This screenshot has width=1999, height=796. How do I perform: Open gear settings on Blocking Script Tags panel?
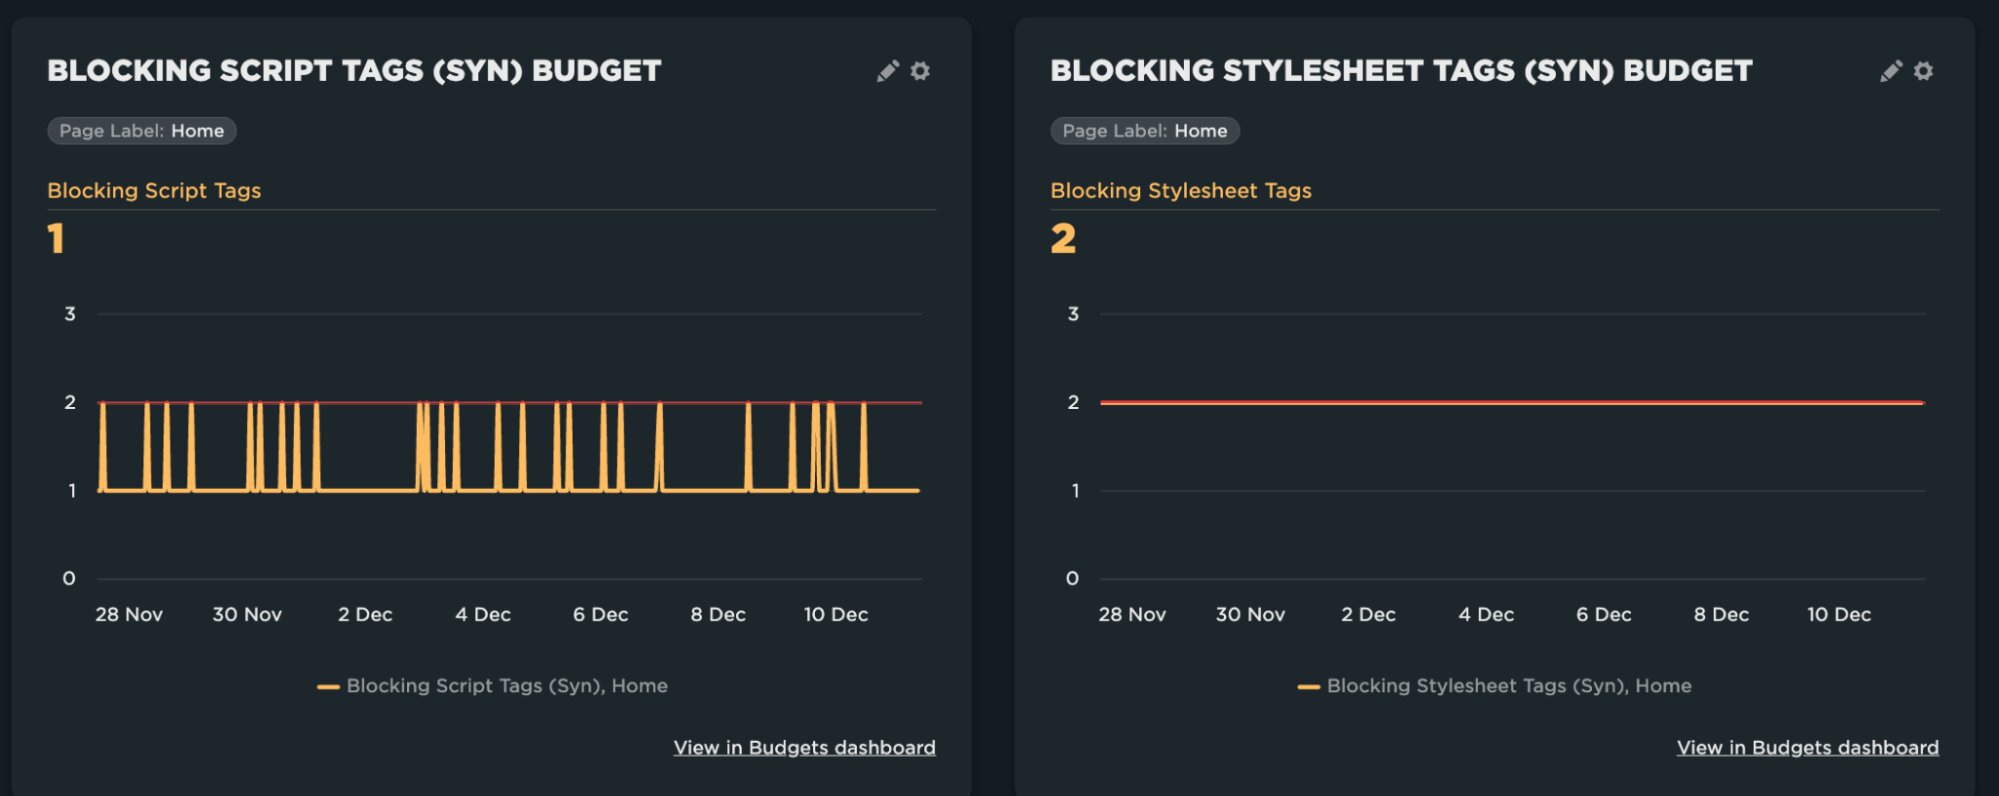tap(920, 71)
